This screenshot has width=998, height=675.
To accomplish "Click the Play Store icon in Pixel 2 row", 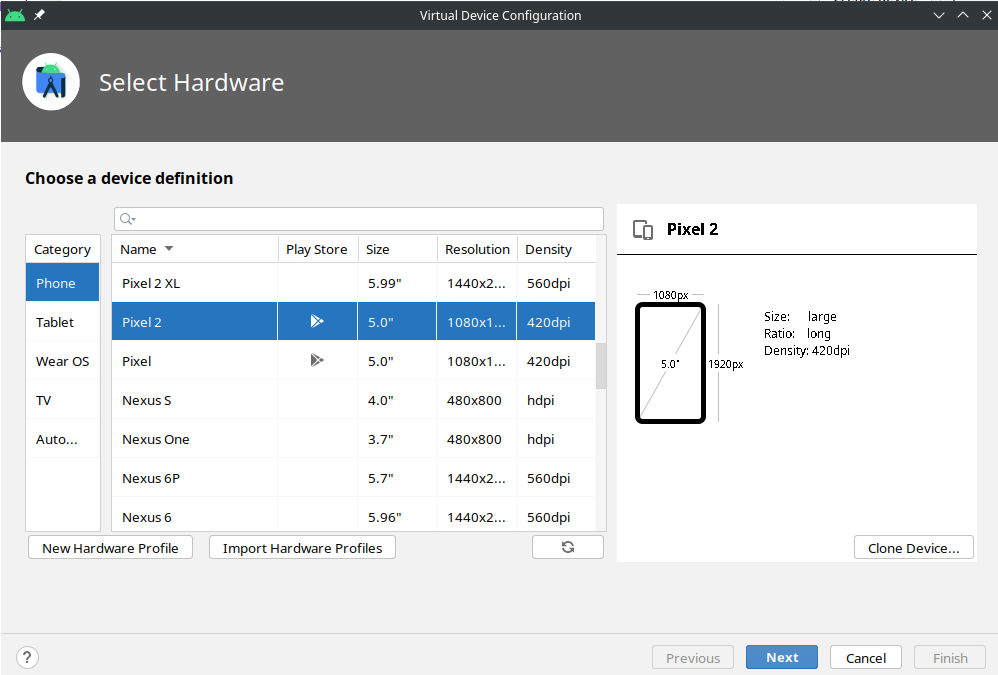I will [x=317, y=321].
